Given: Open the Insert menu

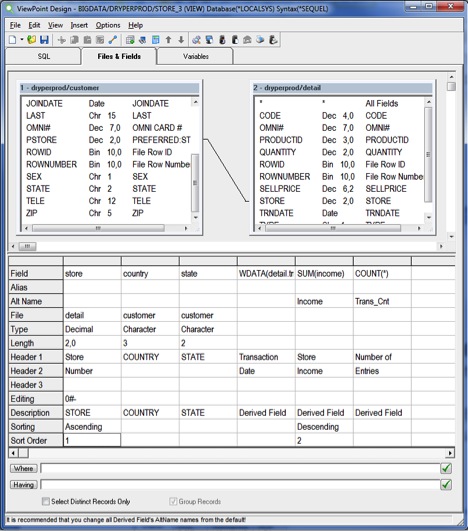Looking at the screenshot, I should (79, 25).
